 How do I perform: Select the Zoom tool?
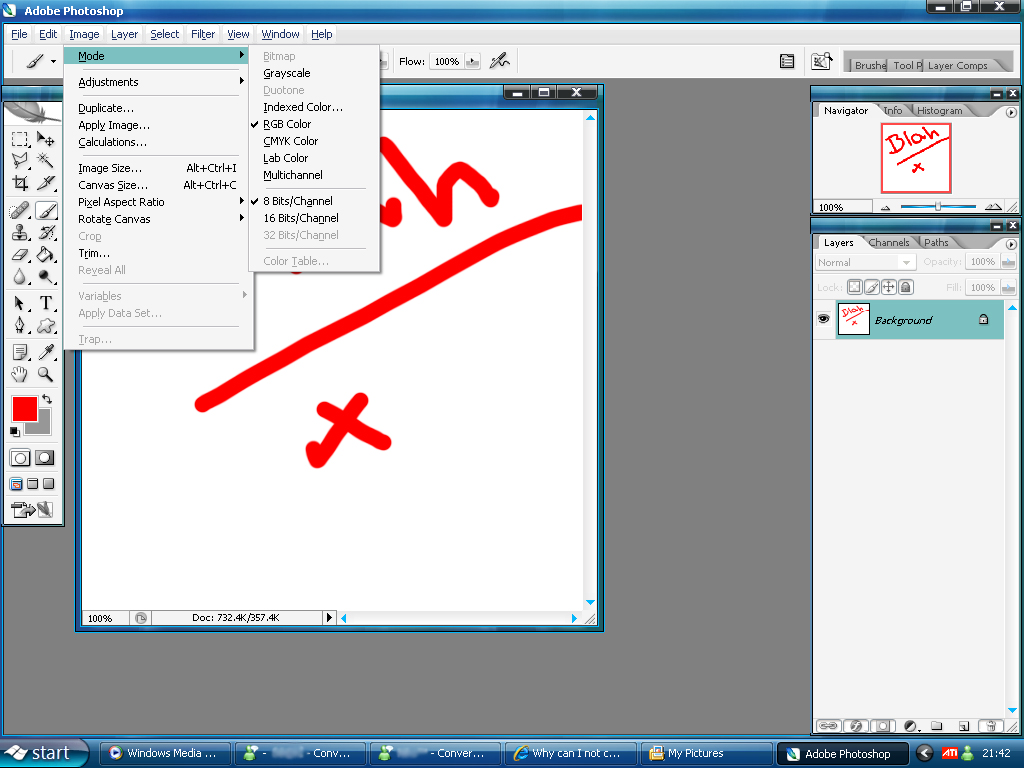pos(45,374)
